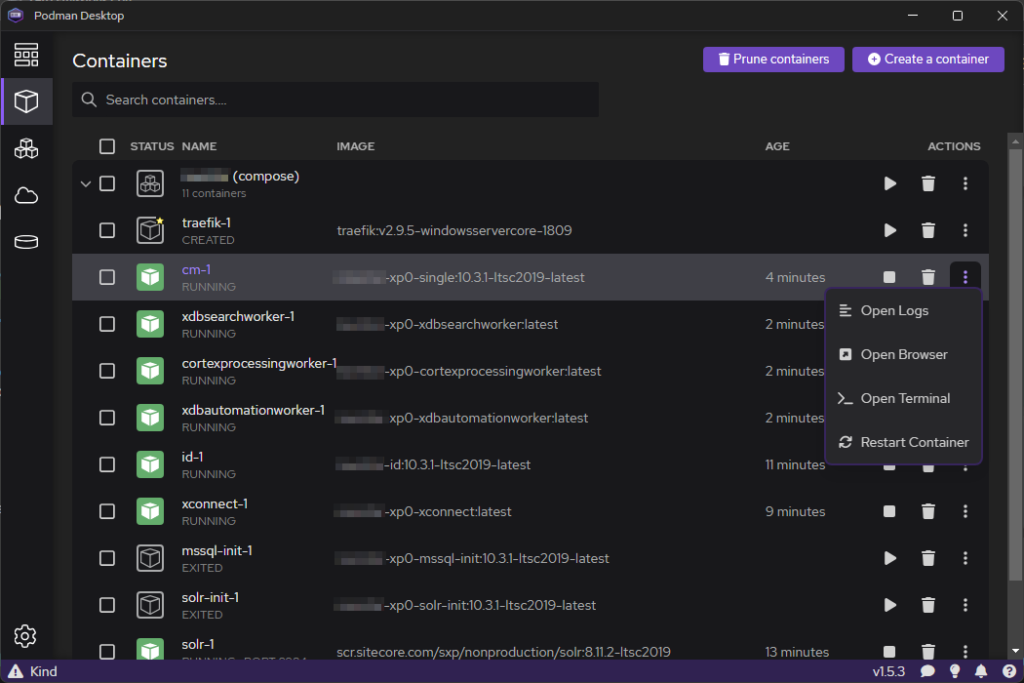This screenshot has width=1024, height=683.
Task: Click the lightbulb icon in status bar
Action: 955,671
